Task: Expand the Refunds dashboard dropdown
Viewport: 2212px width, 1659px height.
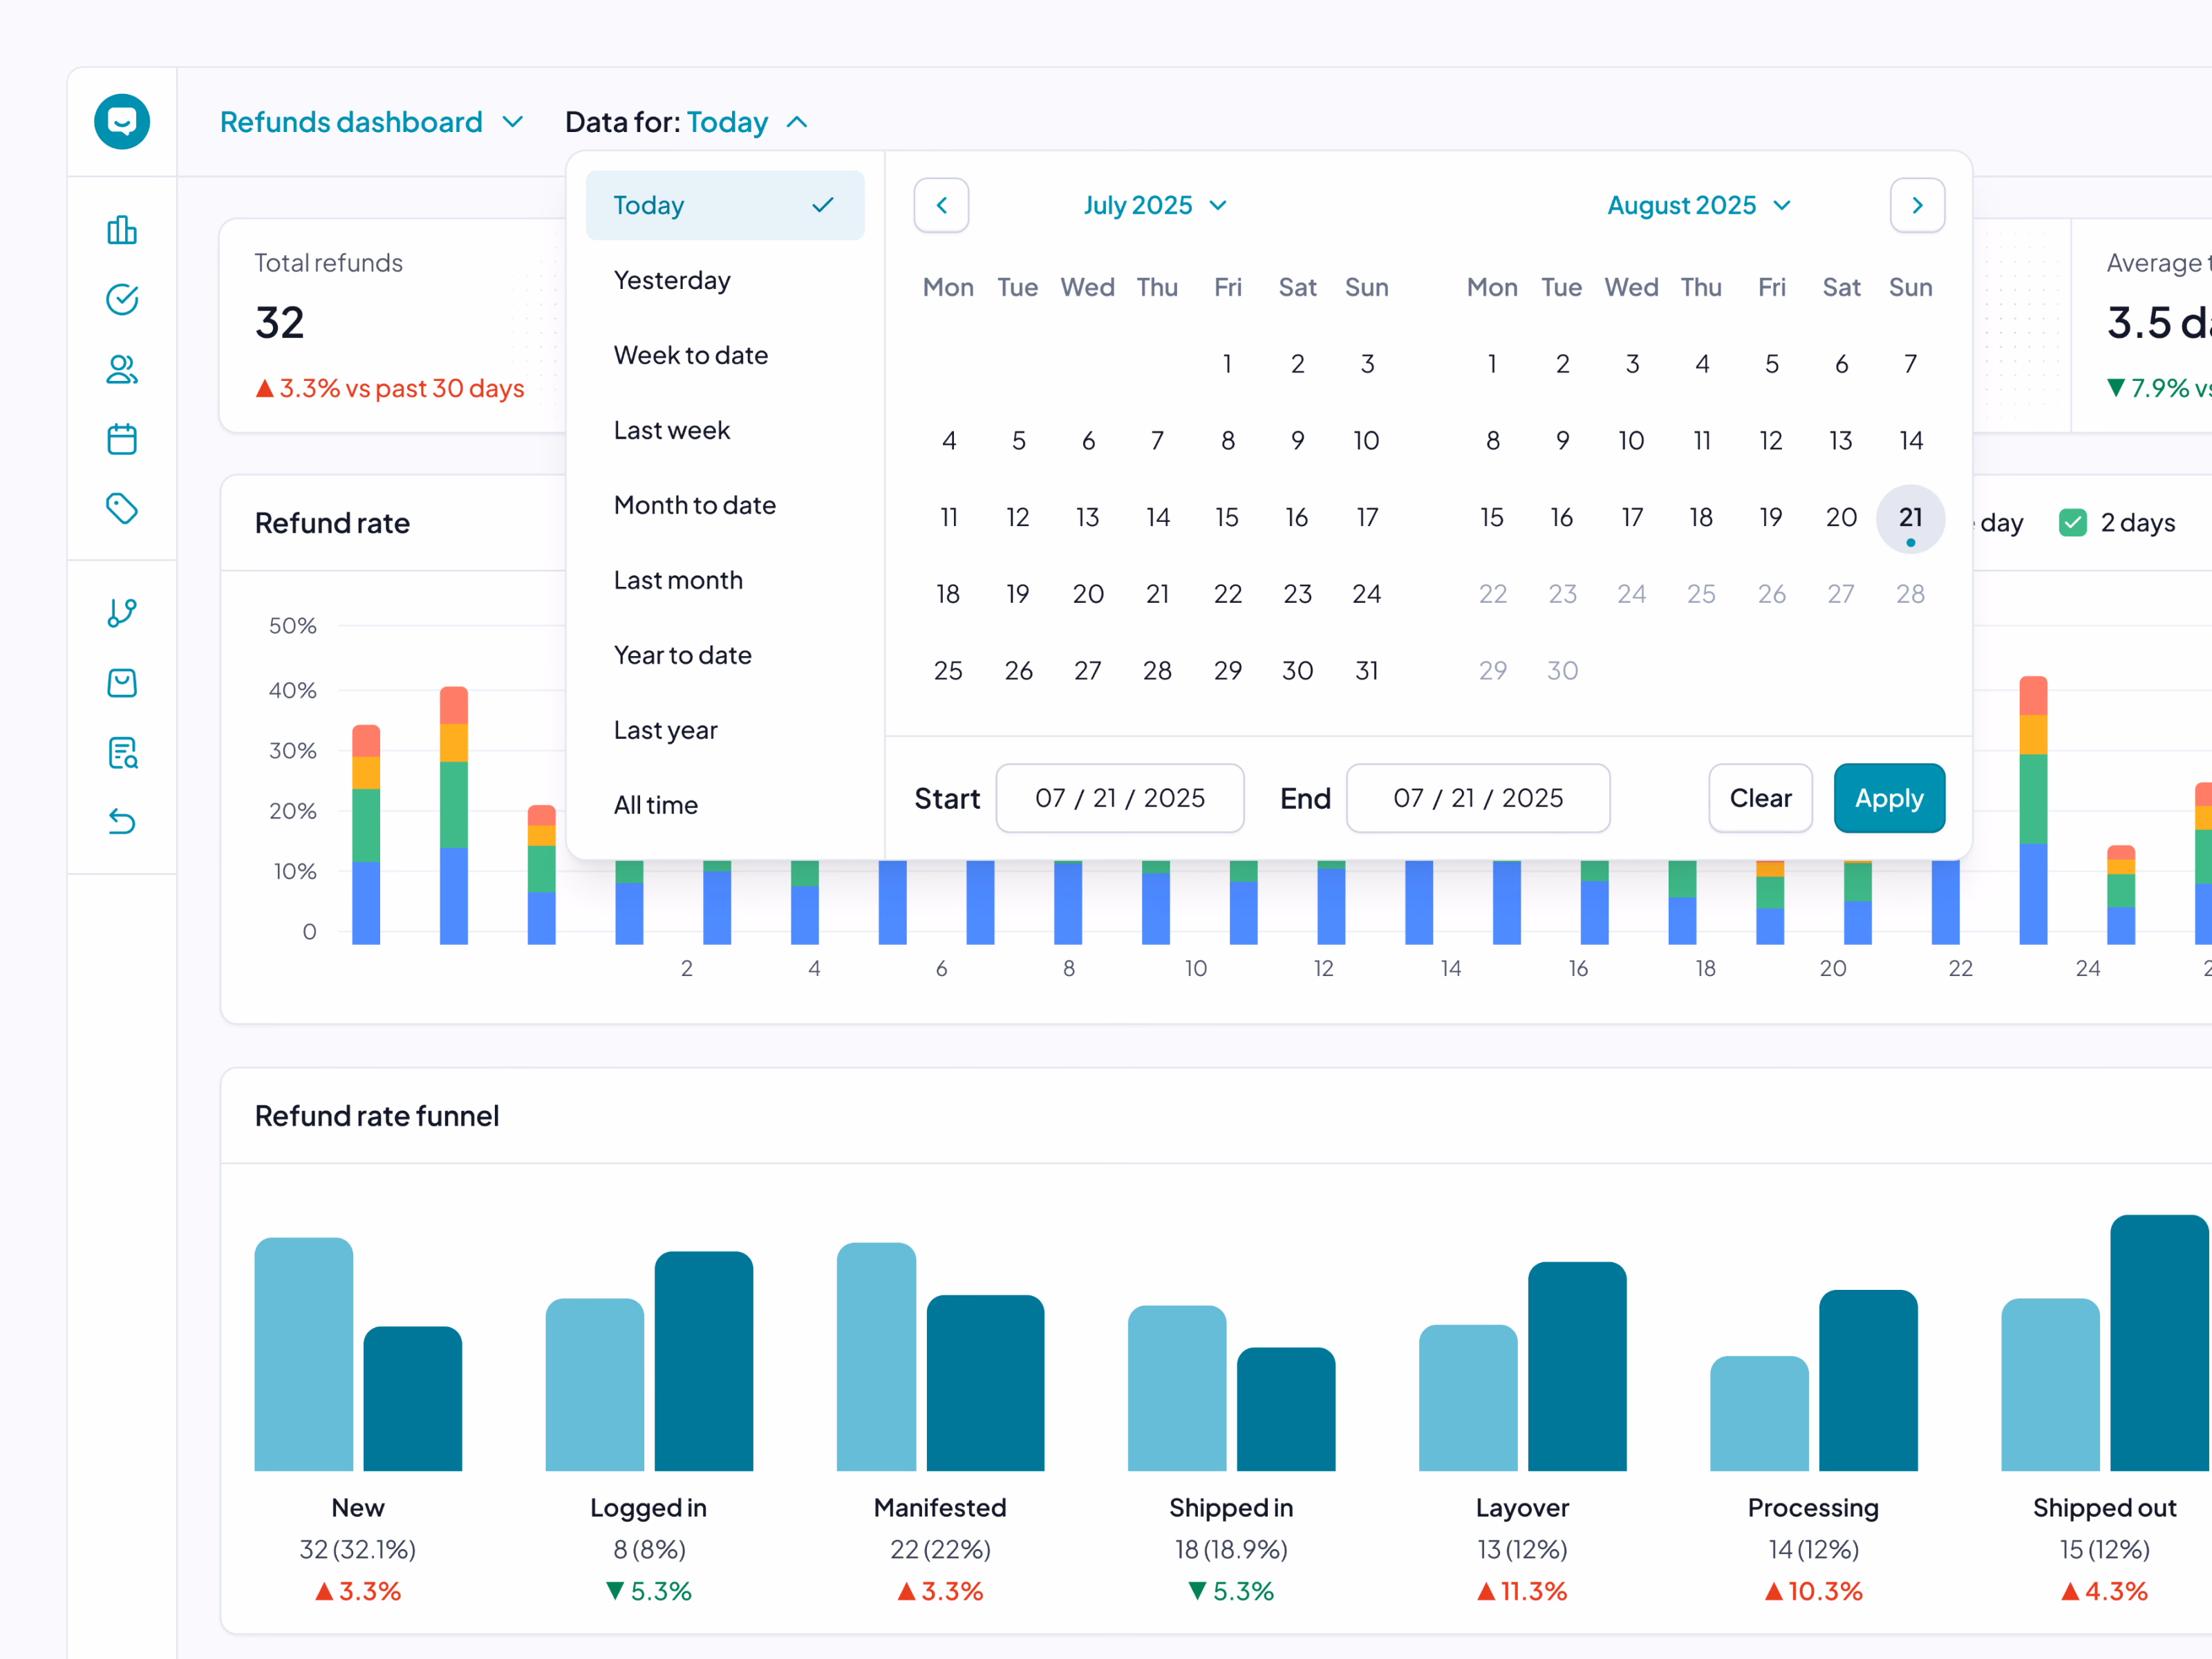Action: point(371,122)
